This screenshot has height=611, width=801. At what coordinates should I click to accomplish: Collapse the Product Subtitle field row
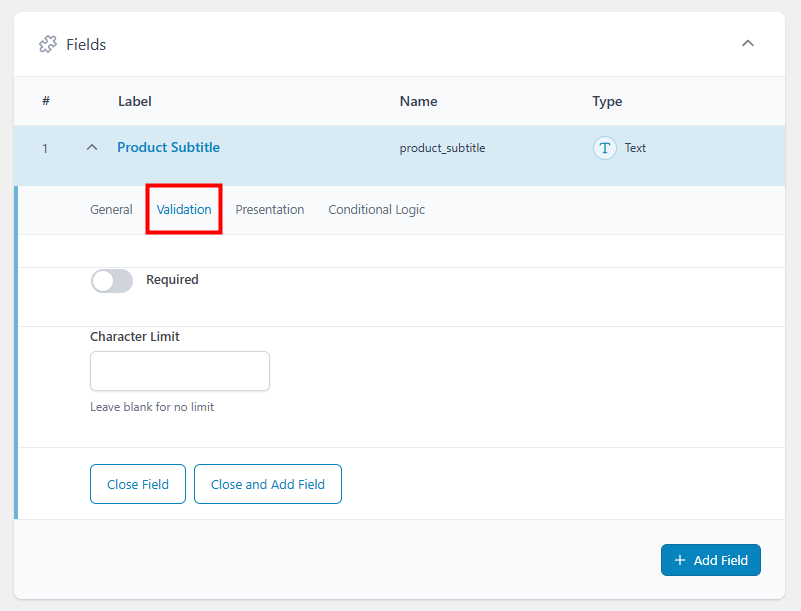(91, 146)
